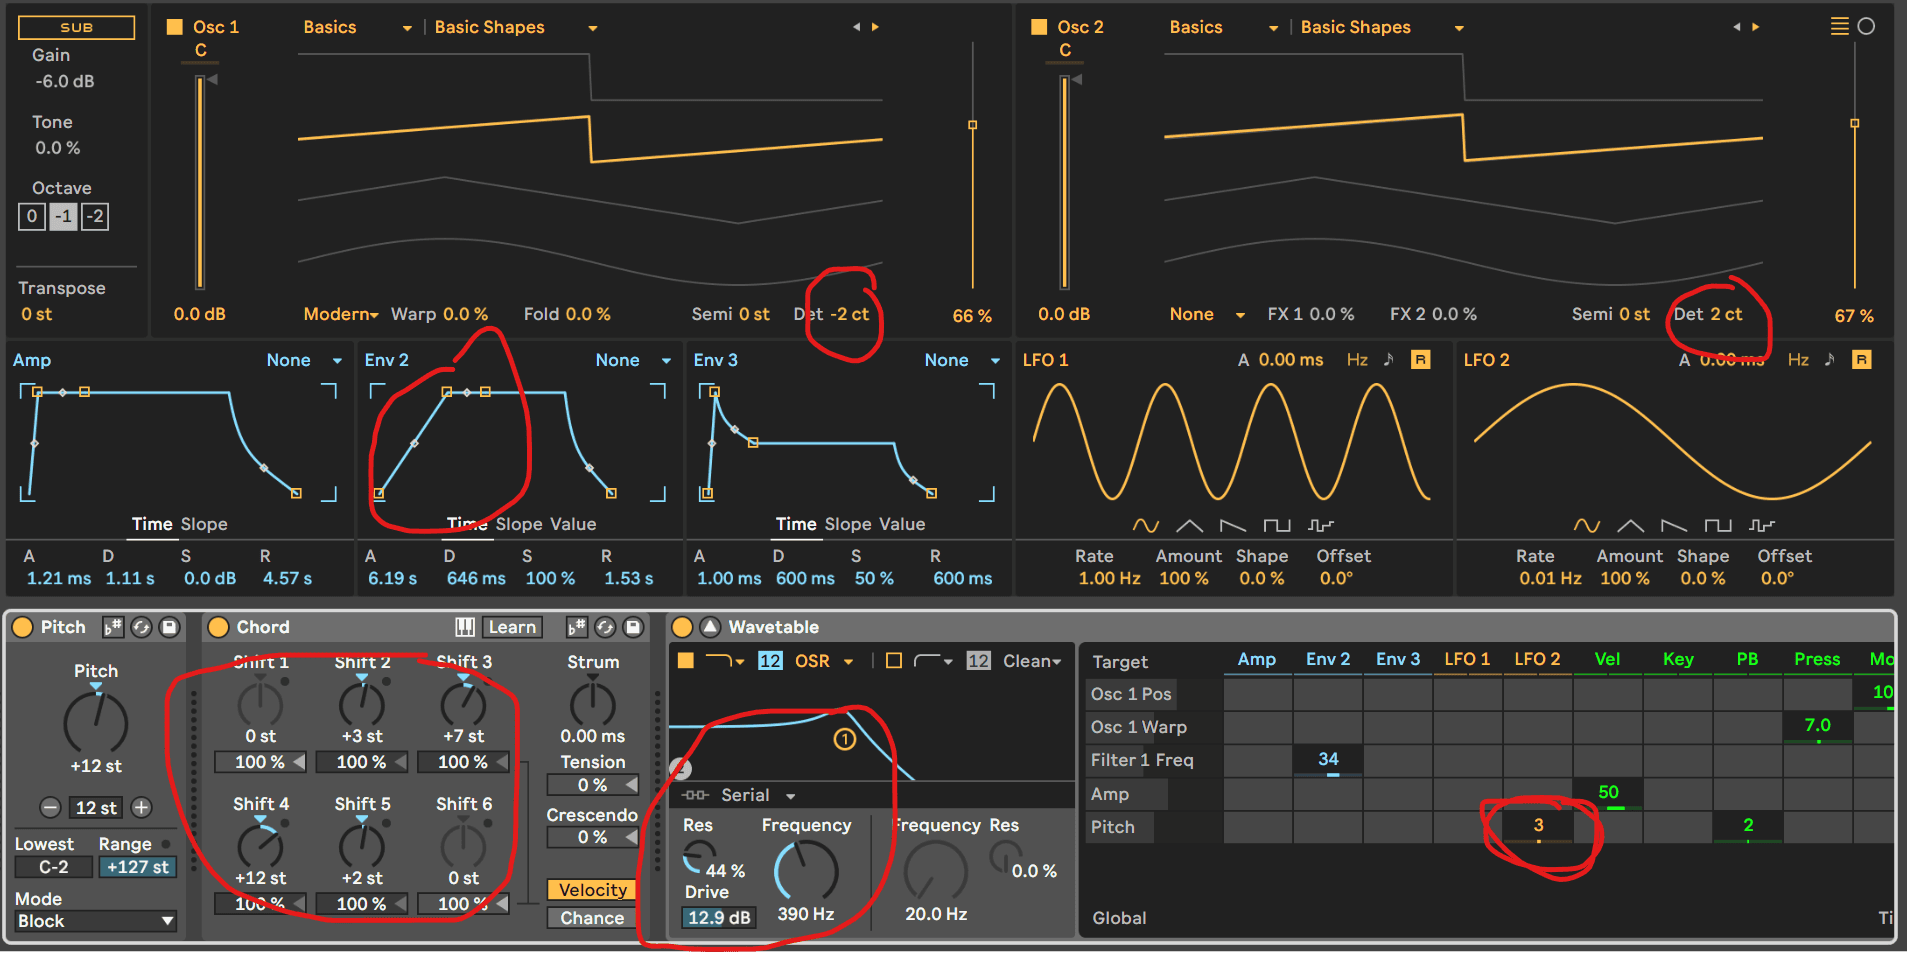Select the square shape icon under LFO 1

(x=1277, y=524)
